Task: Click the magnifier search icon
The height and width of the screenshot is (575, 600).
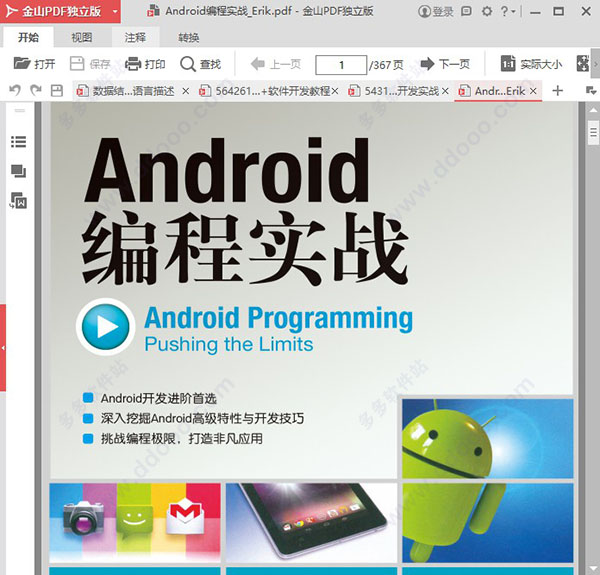Action: pyautogui.click(x=188, y=64)
